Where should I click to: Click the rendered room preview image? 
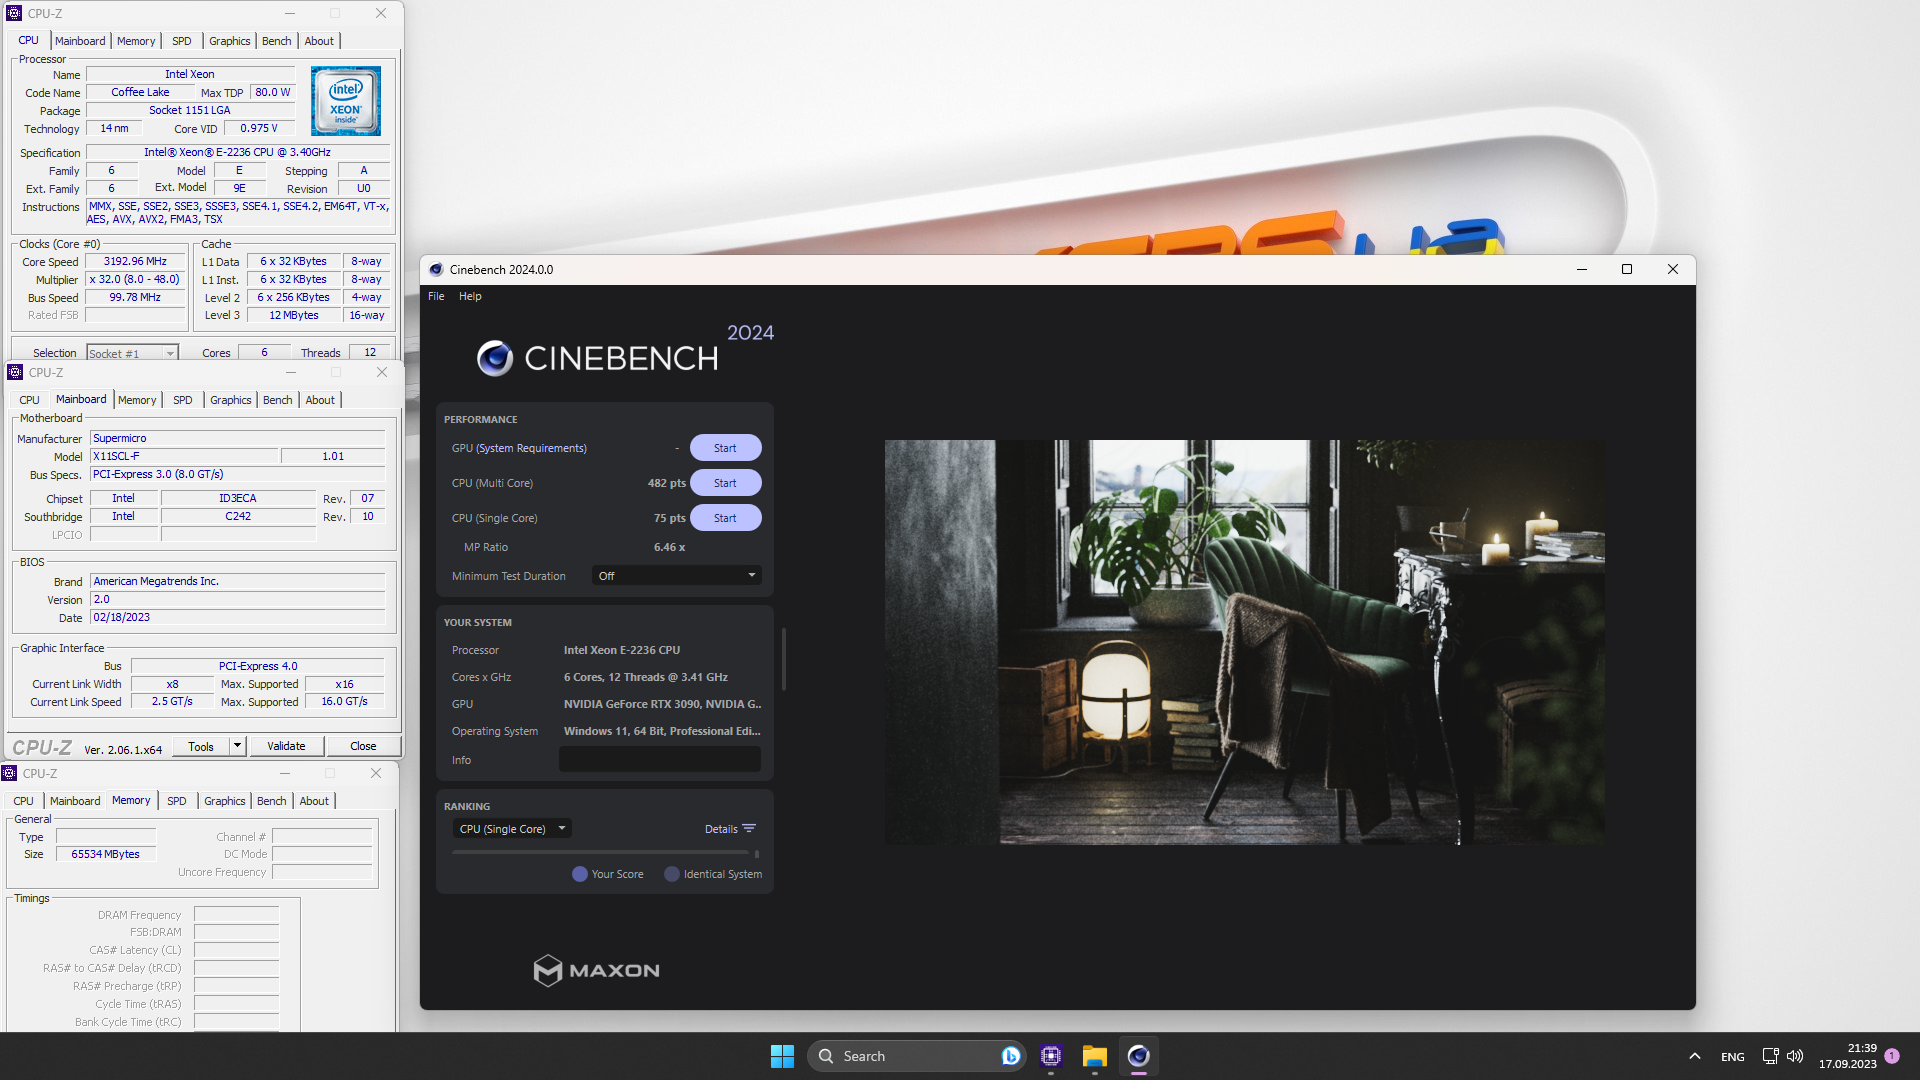pyautogui.click(x=1244, y=642)
